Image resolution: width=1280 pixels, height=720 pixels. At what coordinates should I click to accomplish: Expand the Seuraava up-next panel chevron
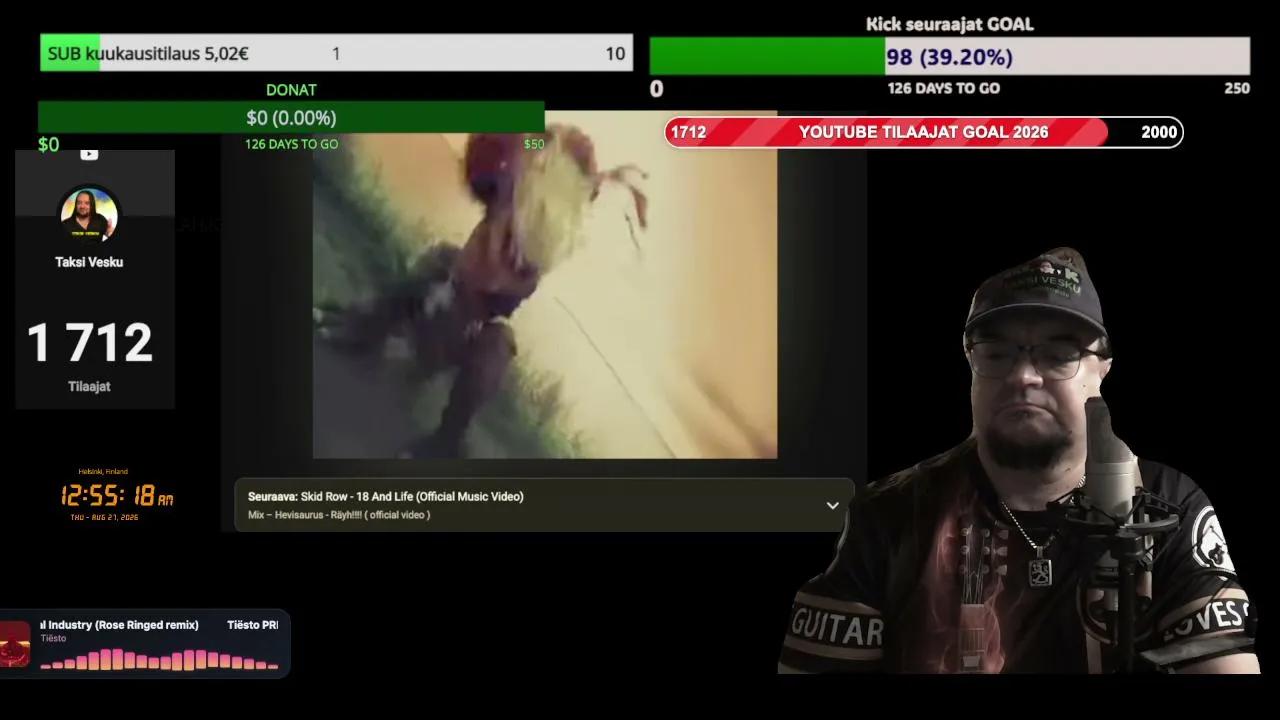tap(832, 505)
